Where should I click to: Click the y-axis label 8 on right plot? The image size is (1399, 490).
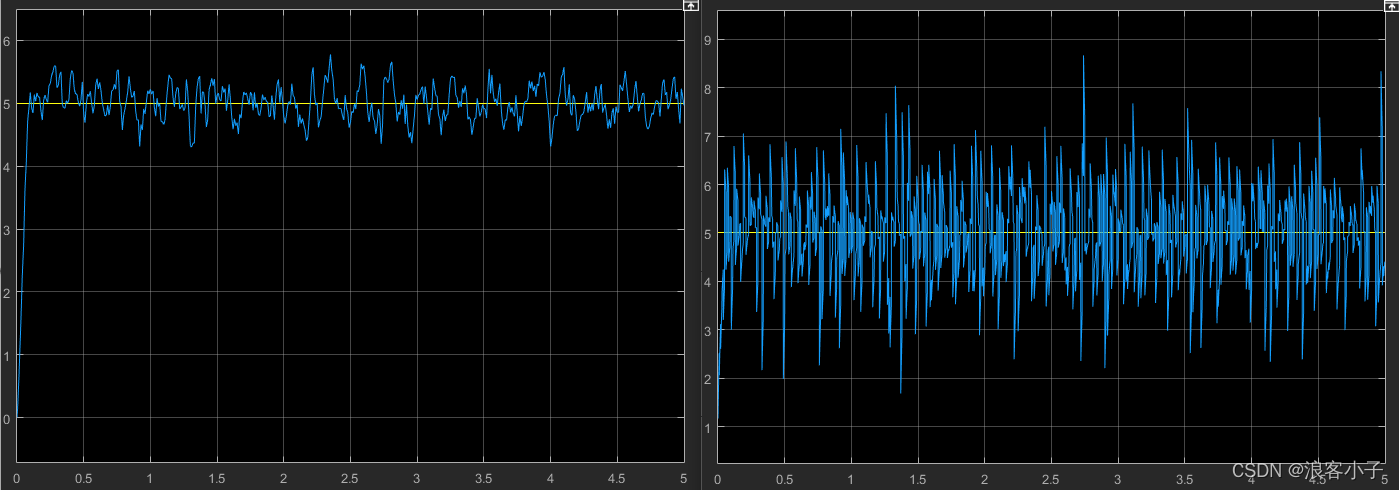707,89
